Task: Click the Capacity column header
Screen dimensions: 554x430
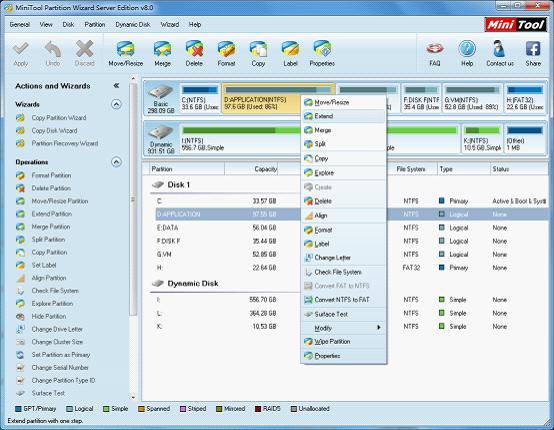Action: tap(251, 169)
